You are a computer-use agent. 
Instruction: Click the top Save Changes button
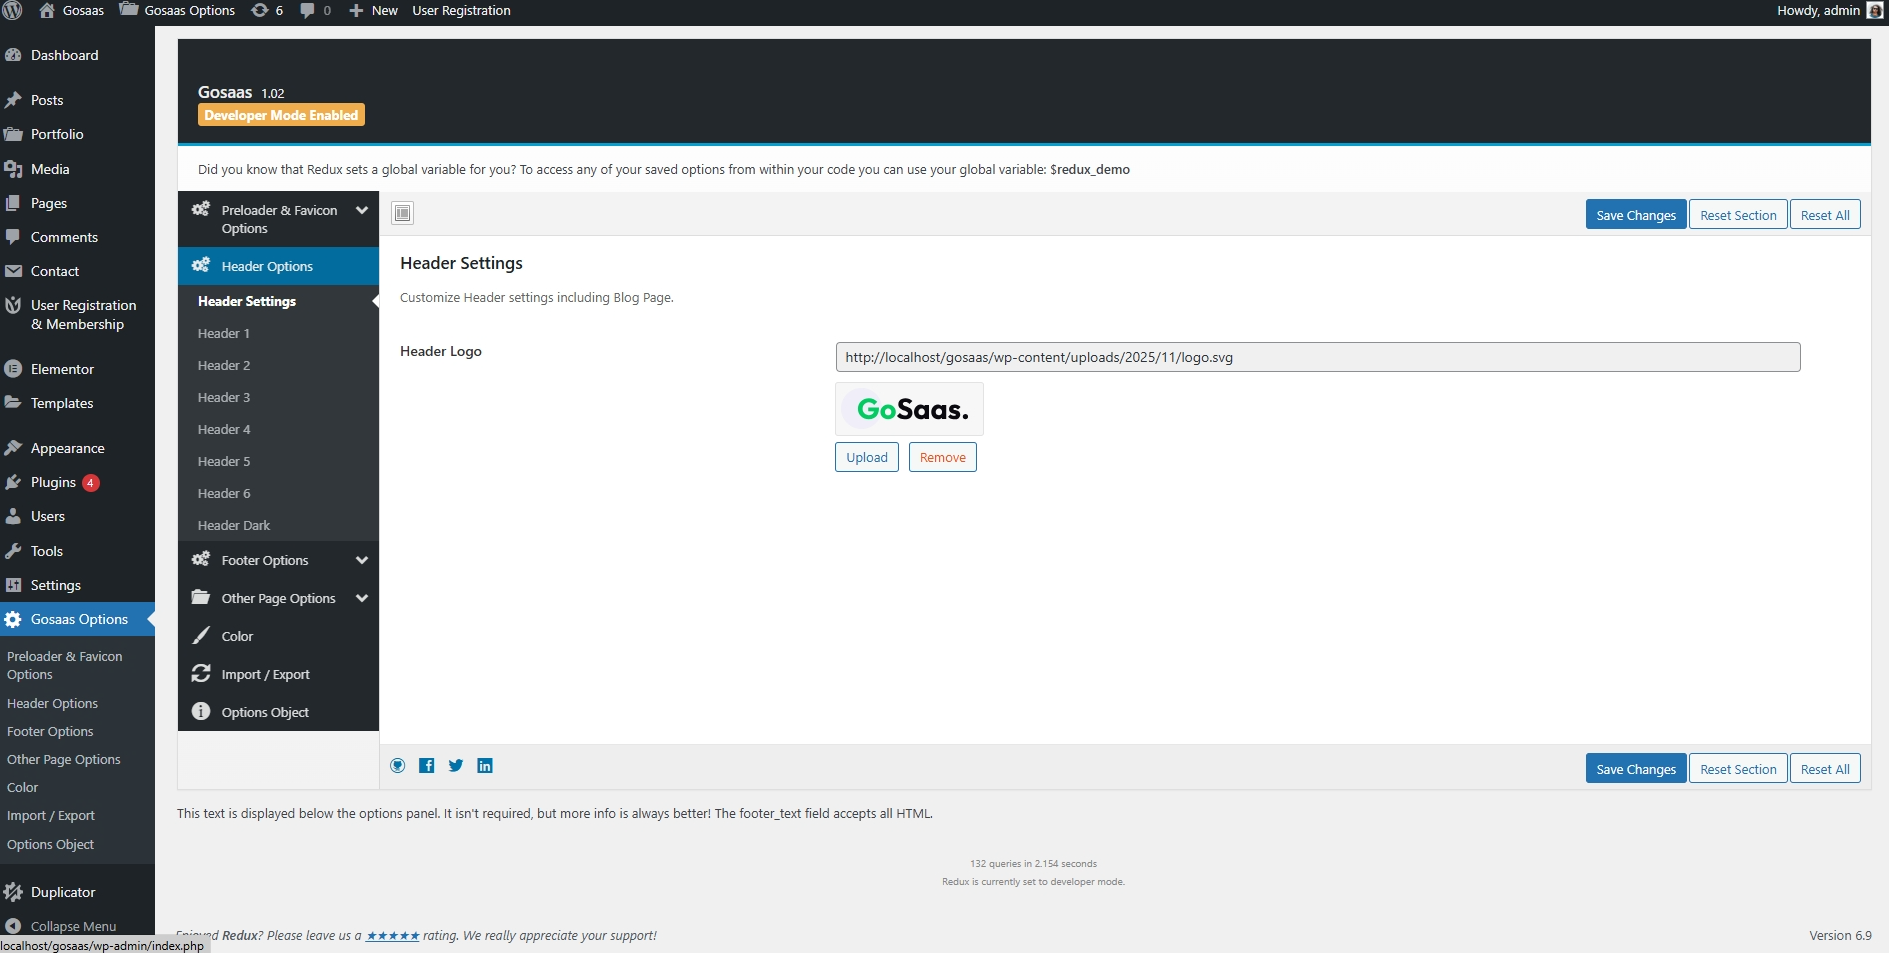point(1635,215)
